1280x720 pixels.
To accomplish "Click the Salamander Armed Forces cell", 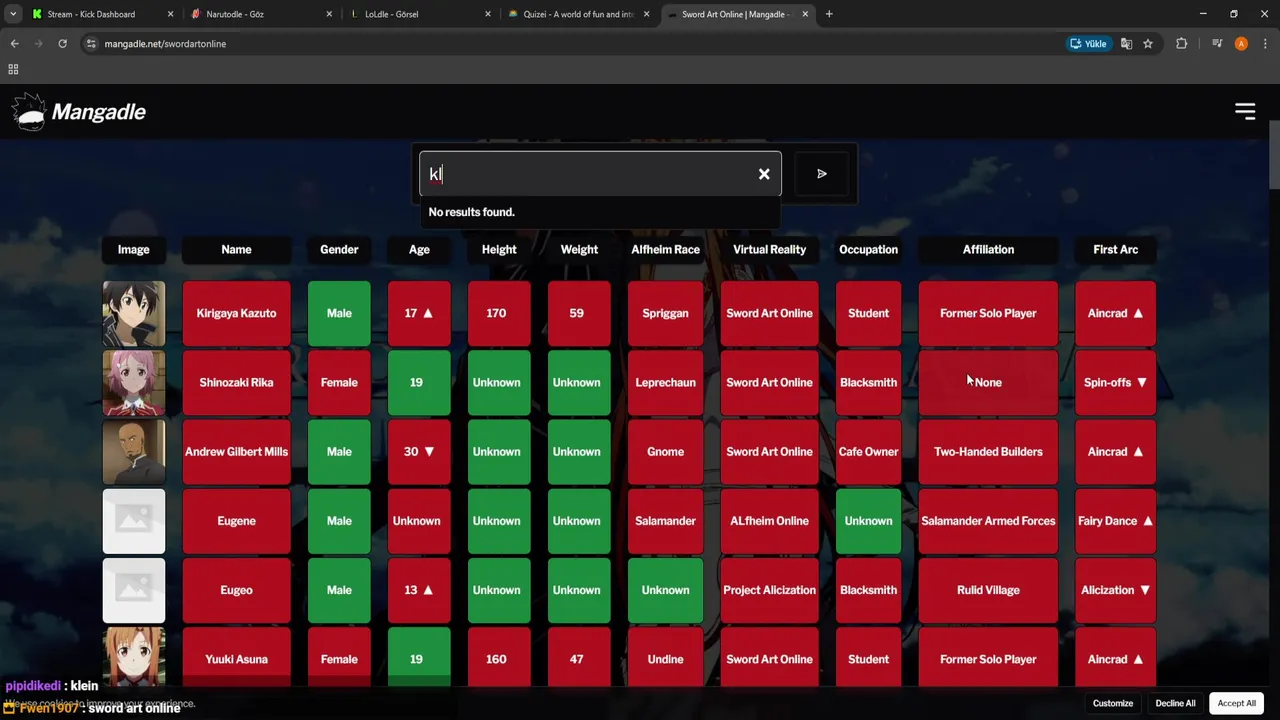I will 988,521.
